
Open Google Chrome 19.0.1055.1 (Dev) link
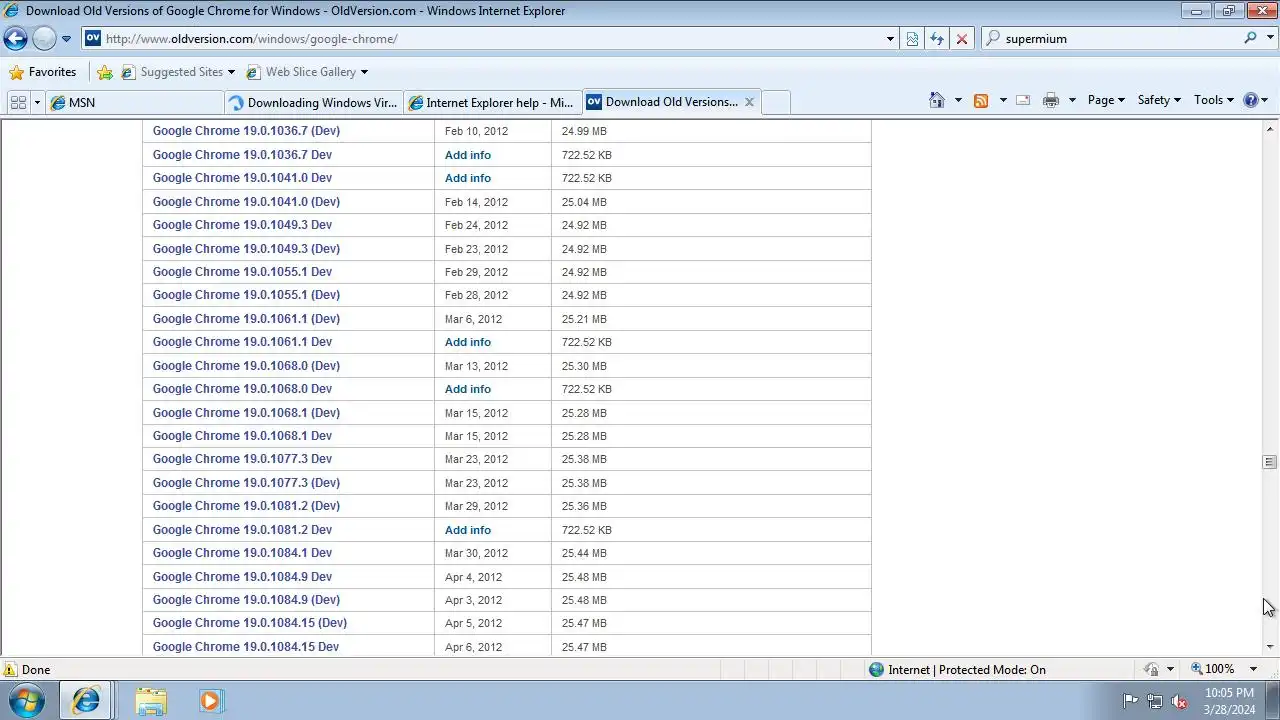(246, 295)
